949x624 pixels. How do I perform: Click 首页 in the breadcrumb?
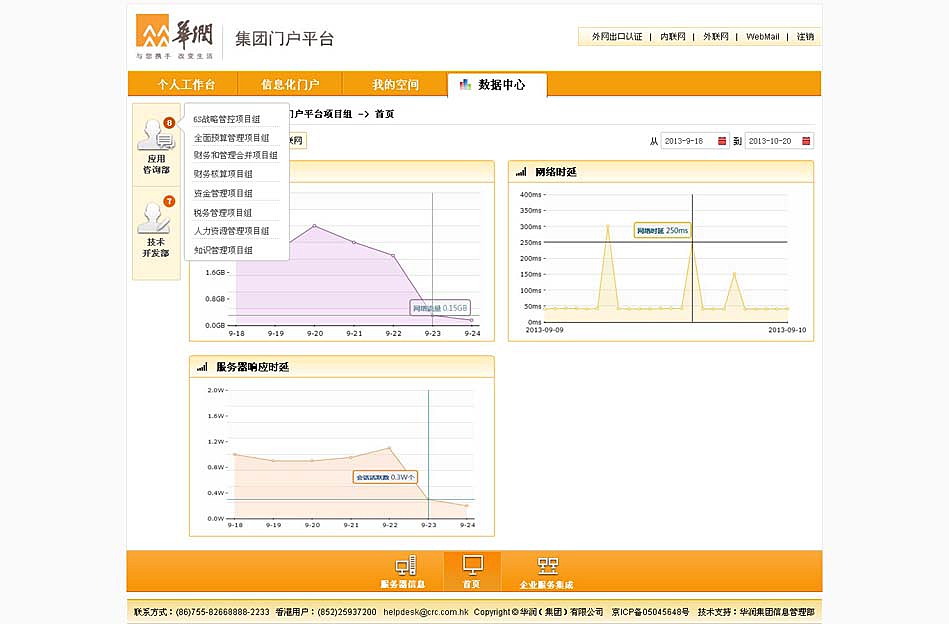[x=384, y=114]
